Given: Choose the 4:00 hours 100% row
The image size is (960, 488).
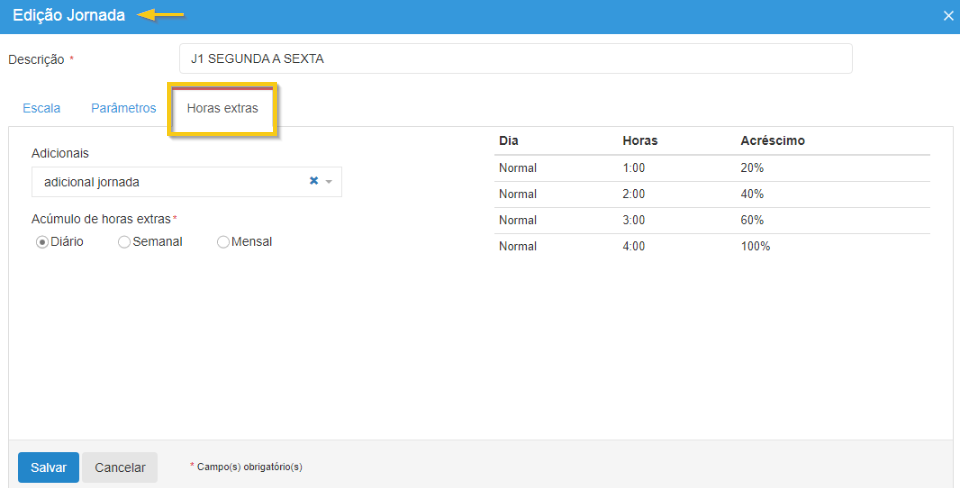Looking at the screenshot, I should (x=711, y=246).
